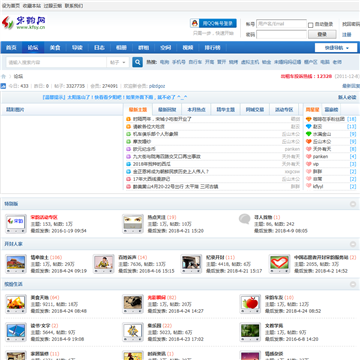Click the 登录 login button
The height and width of the screenshot is (360, 360).
[x=322, y=34]
